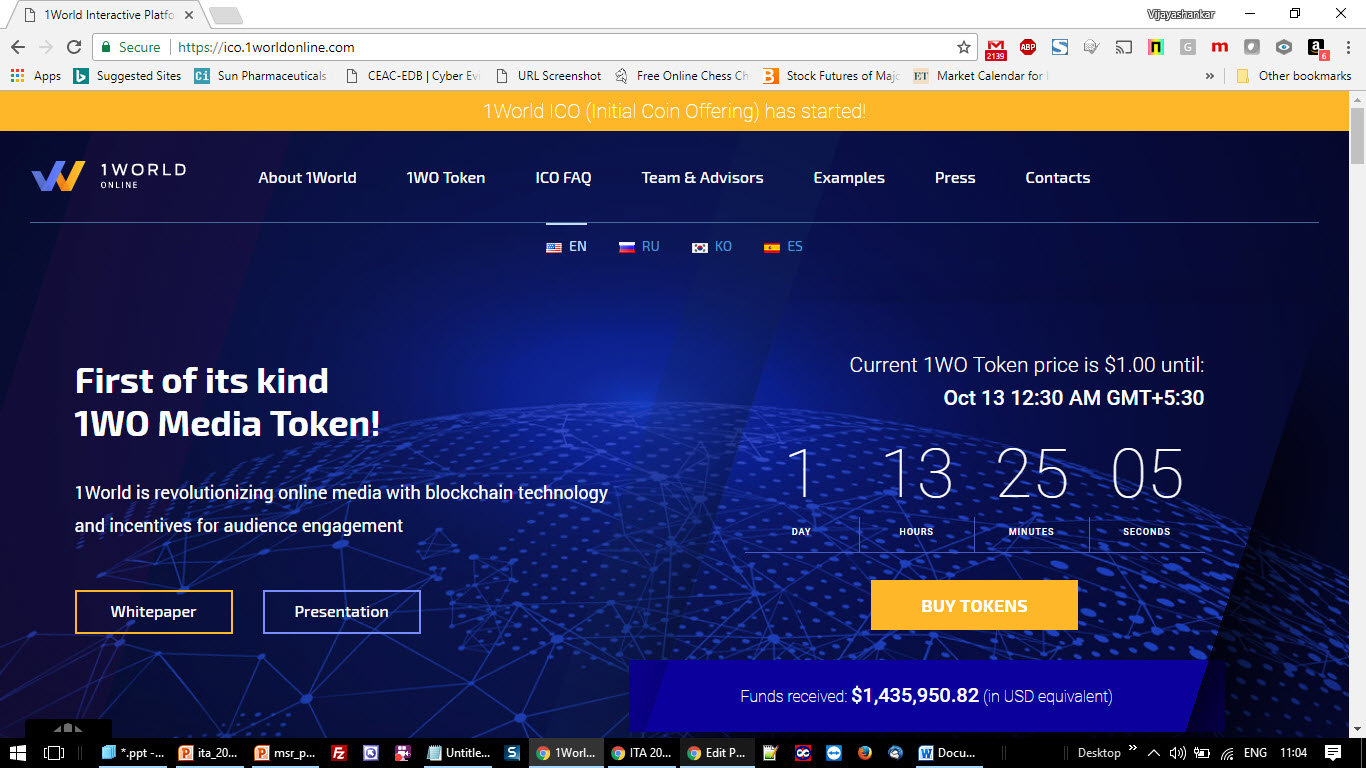Viewport: 1366px width, 768px height.
Task: Open the Gmail checker extension showing 2139
Action: click(996, 47)
